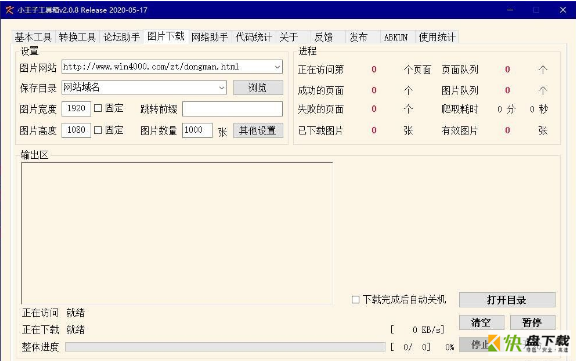The image size is (576, 361).
Task: Toggle 固定 checkbox for 图片宽度
Action: (98, 108)
